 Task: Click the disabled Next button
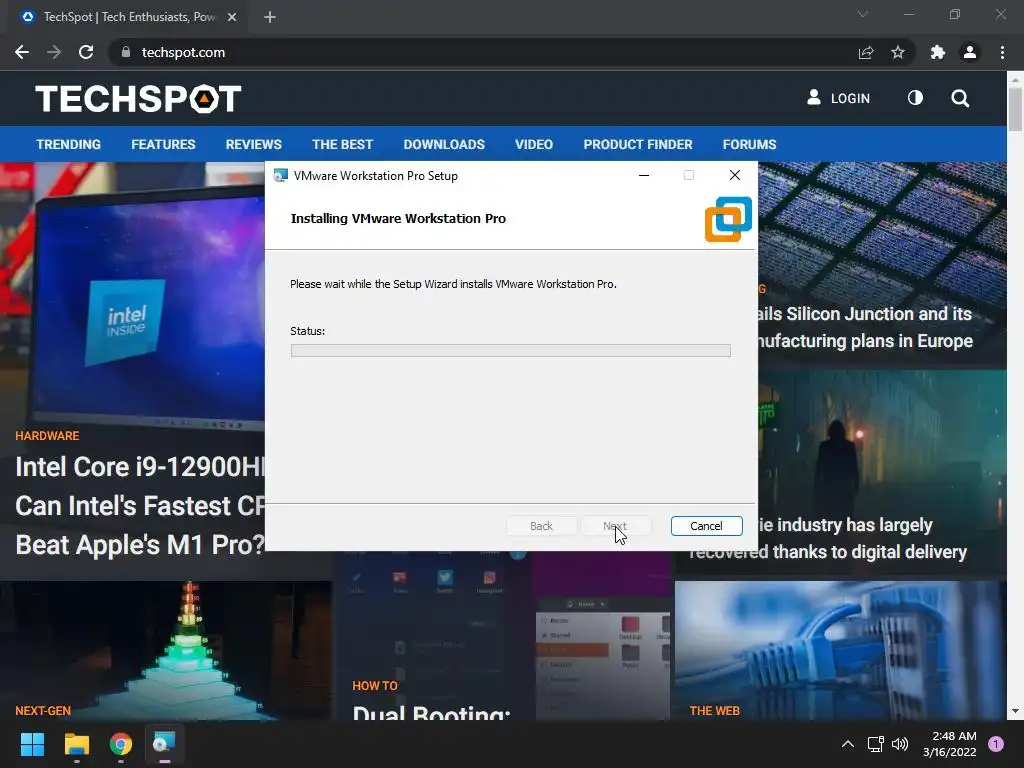[x=615, y=526]
